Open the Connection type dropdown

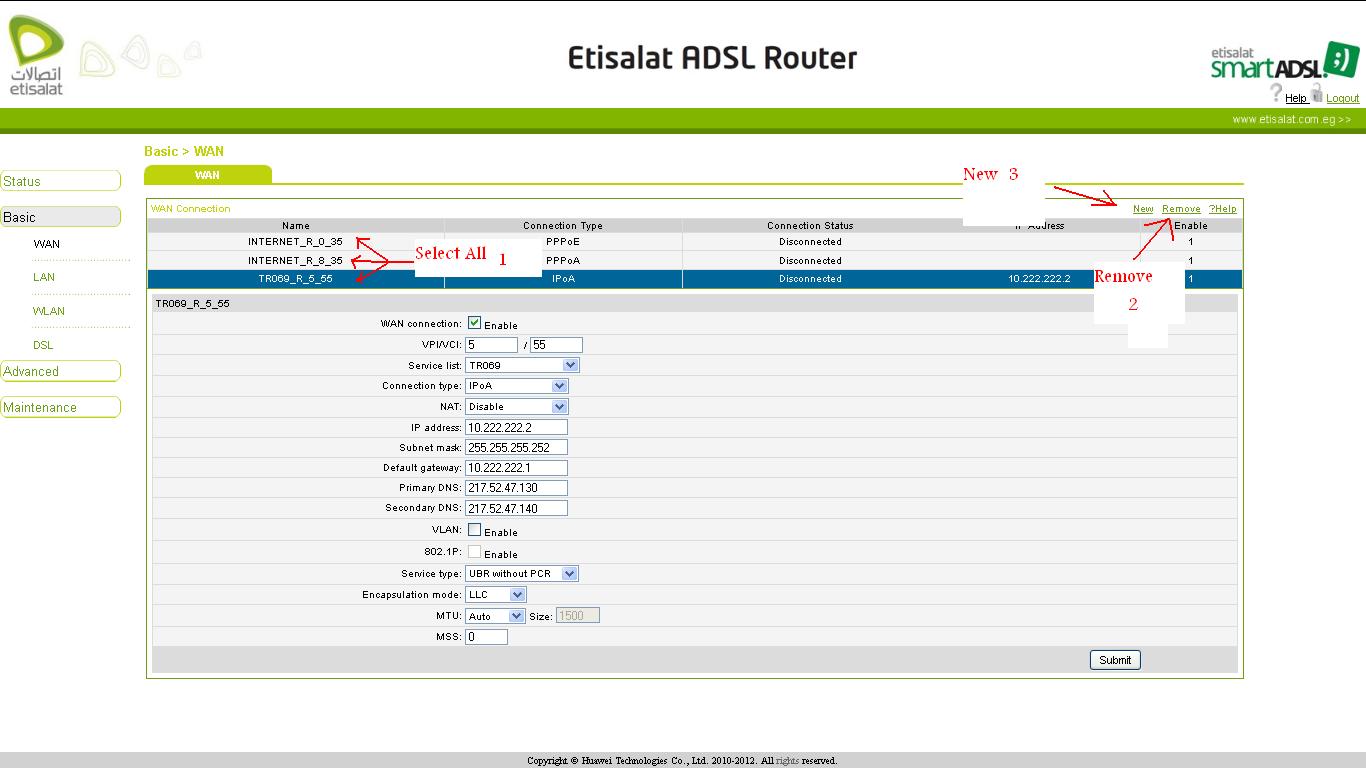pos(517,386)
